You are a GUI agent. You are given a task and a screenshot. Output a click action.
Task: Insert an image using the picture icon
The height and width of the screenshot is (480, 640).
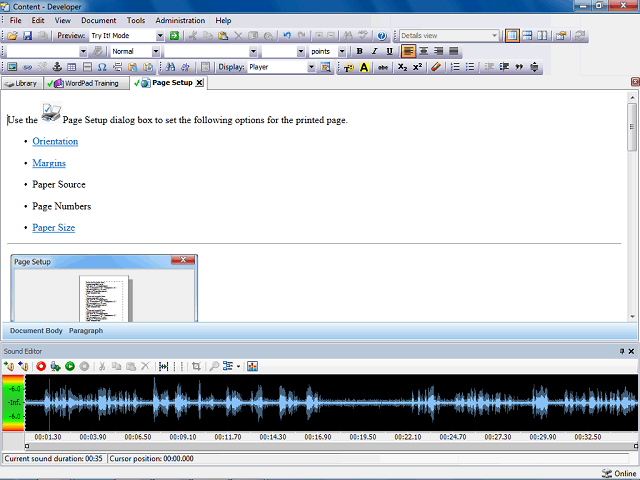(12, 67)
